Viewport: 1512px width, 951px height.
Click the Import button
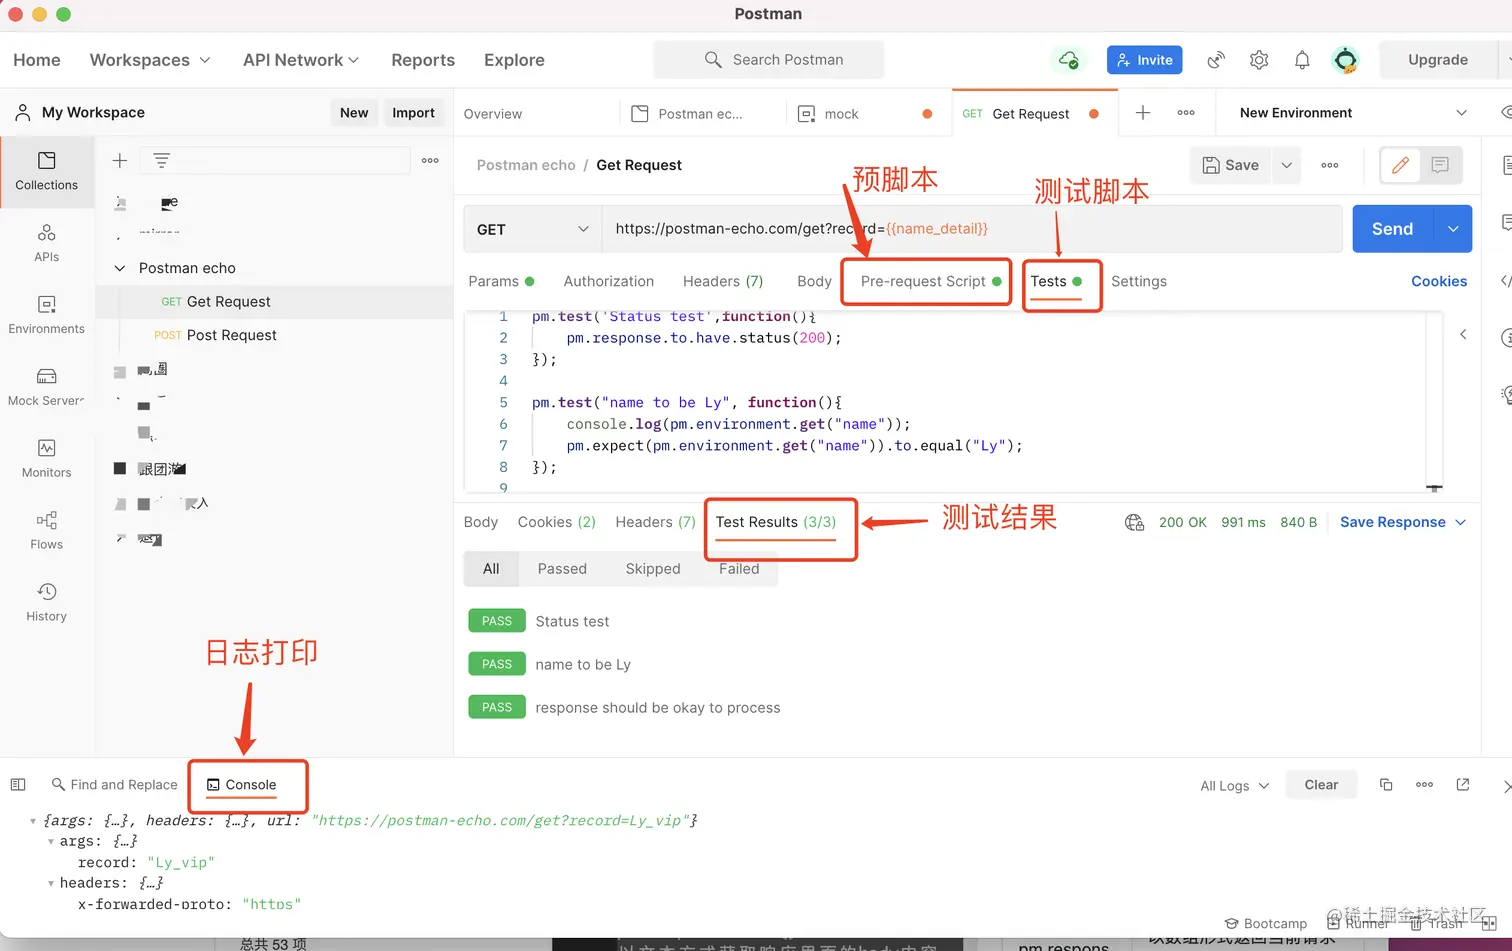(413, 113)
